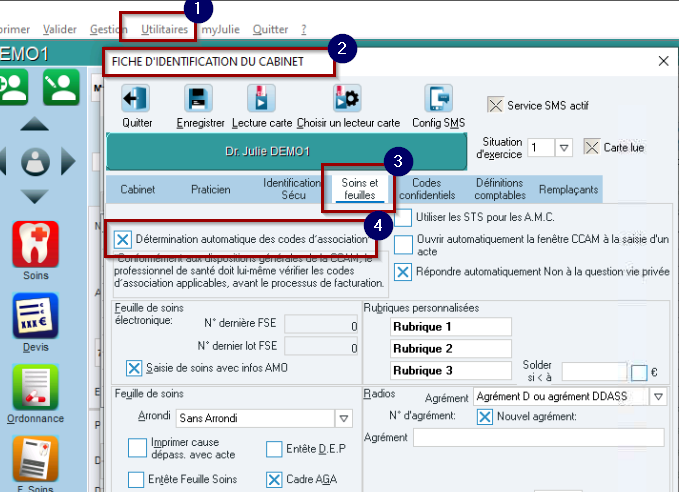Open the Soins tooth icon in sidebar

tap(36, 244)
